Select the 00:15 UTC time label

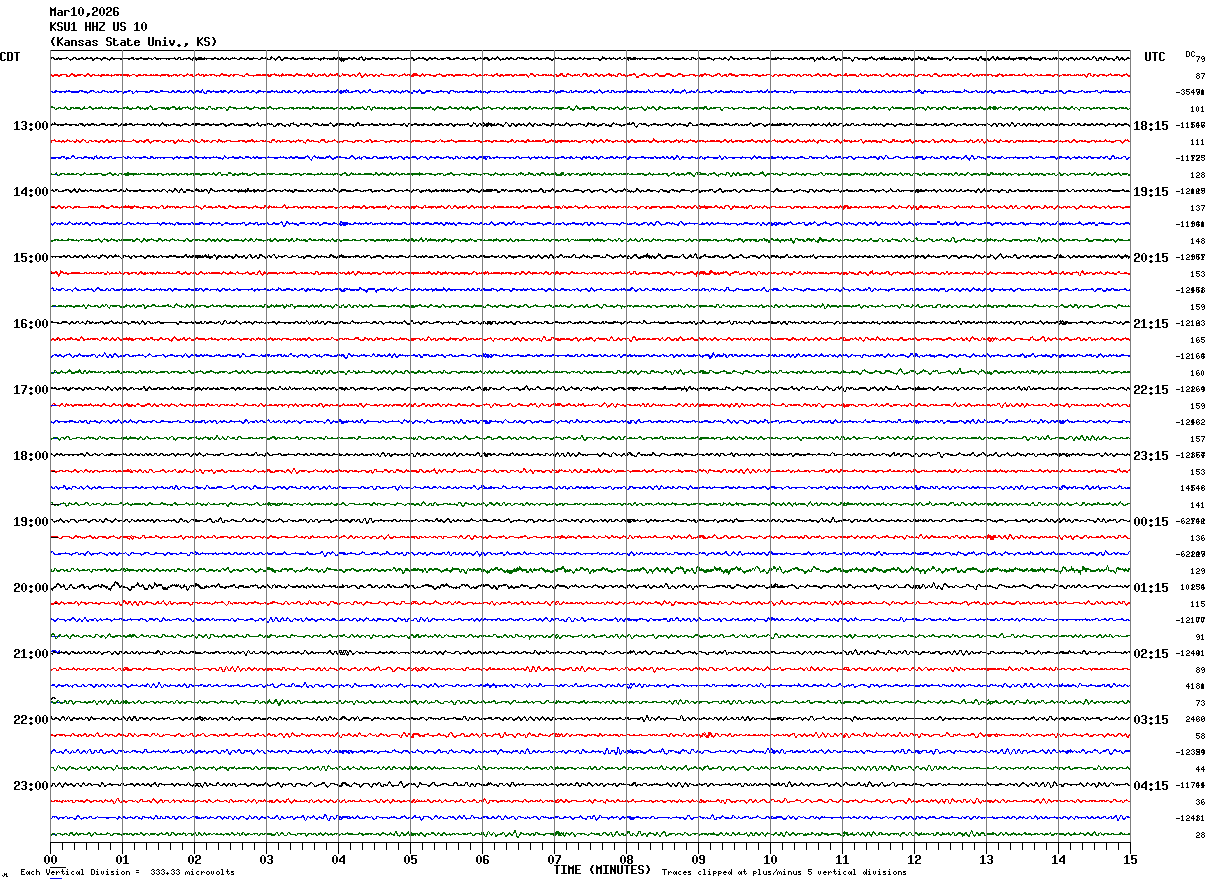(1151, 522)
